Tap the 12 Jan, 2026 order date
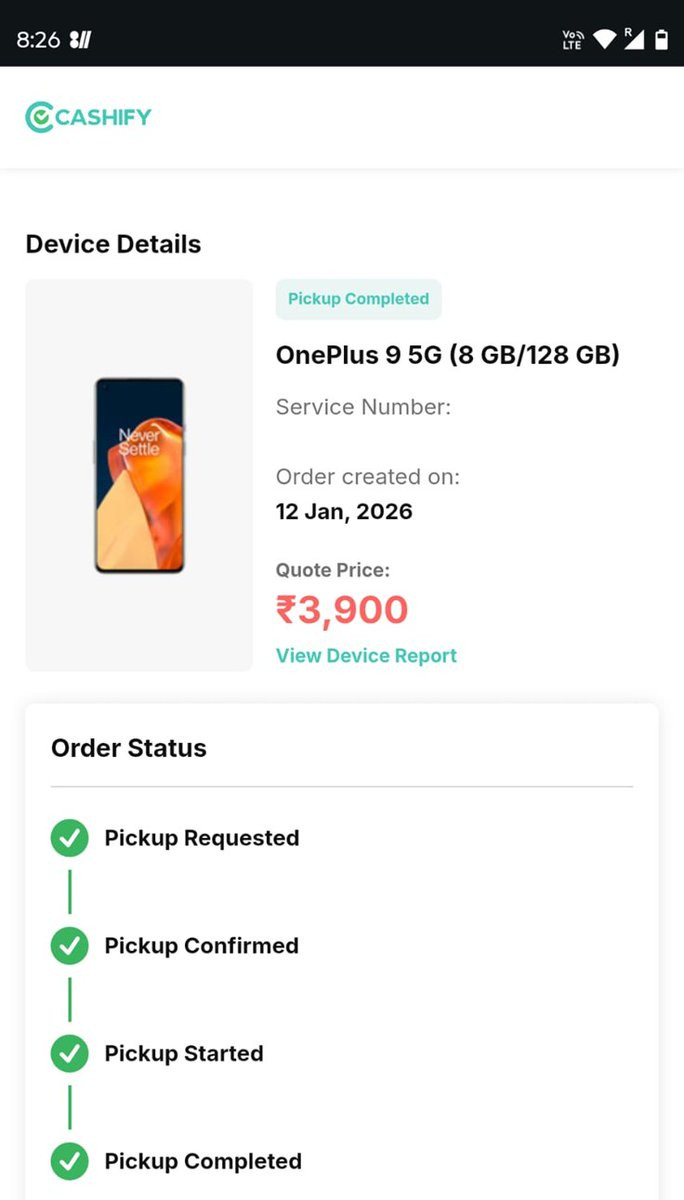Viewport: 684px width, 1200px height. [x=344, y=512]
